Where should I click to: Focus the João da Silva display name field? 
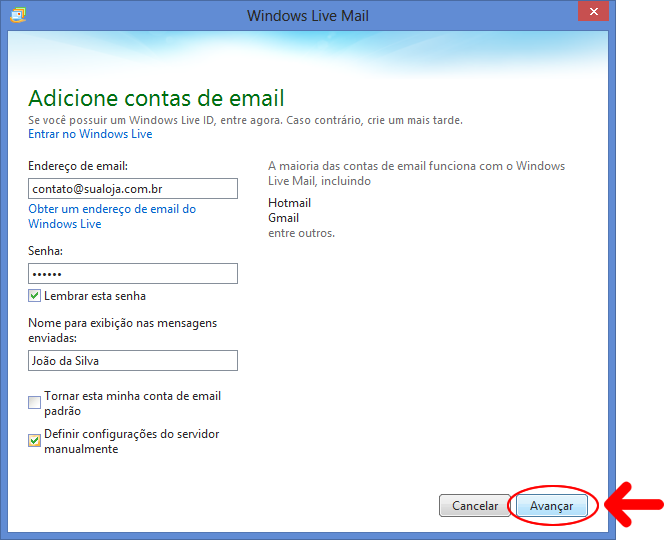133,361
